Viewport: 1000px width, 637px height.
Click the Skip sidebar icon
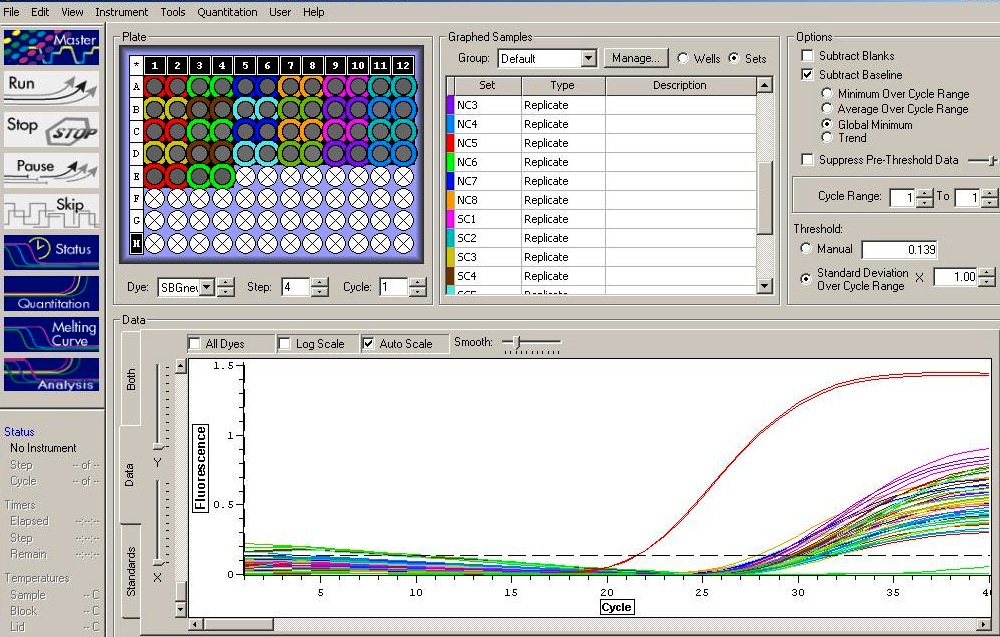51,210
